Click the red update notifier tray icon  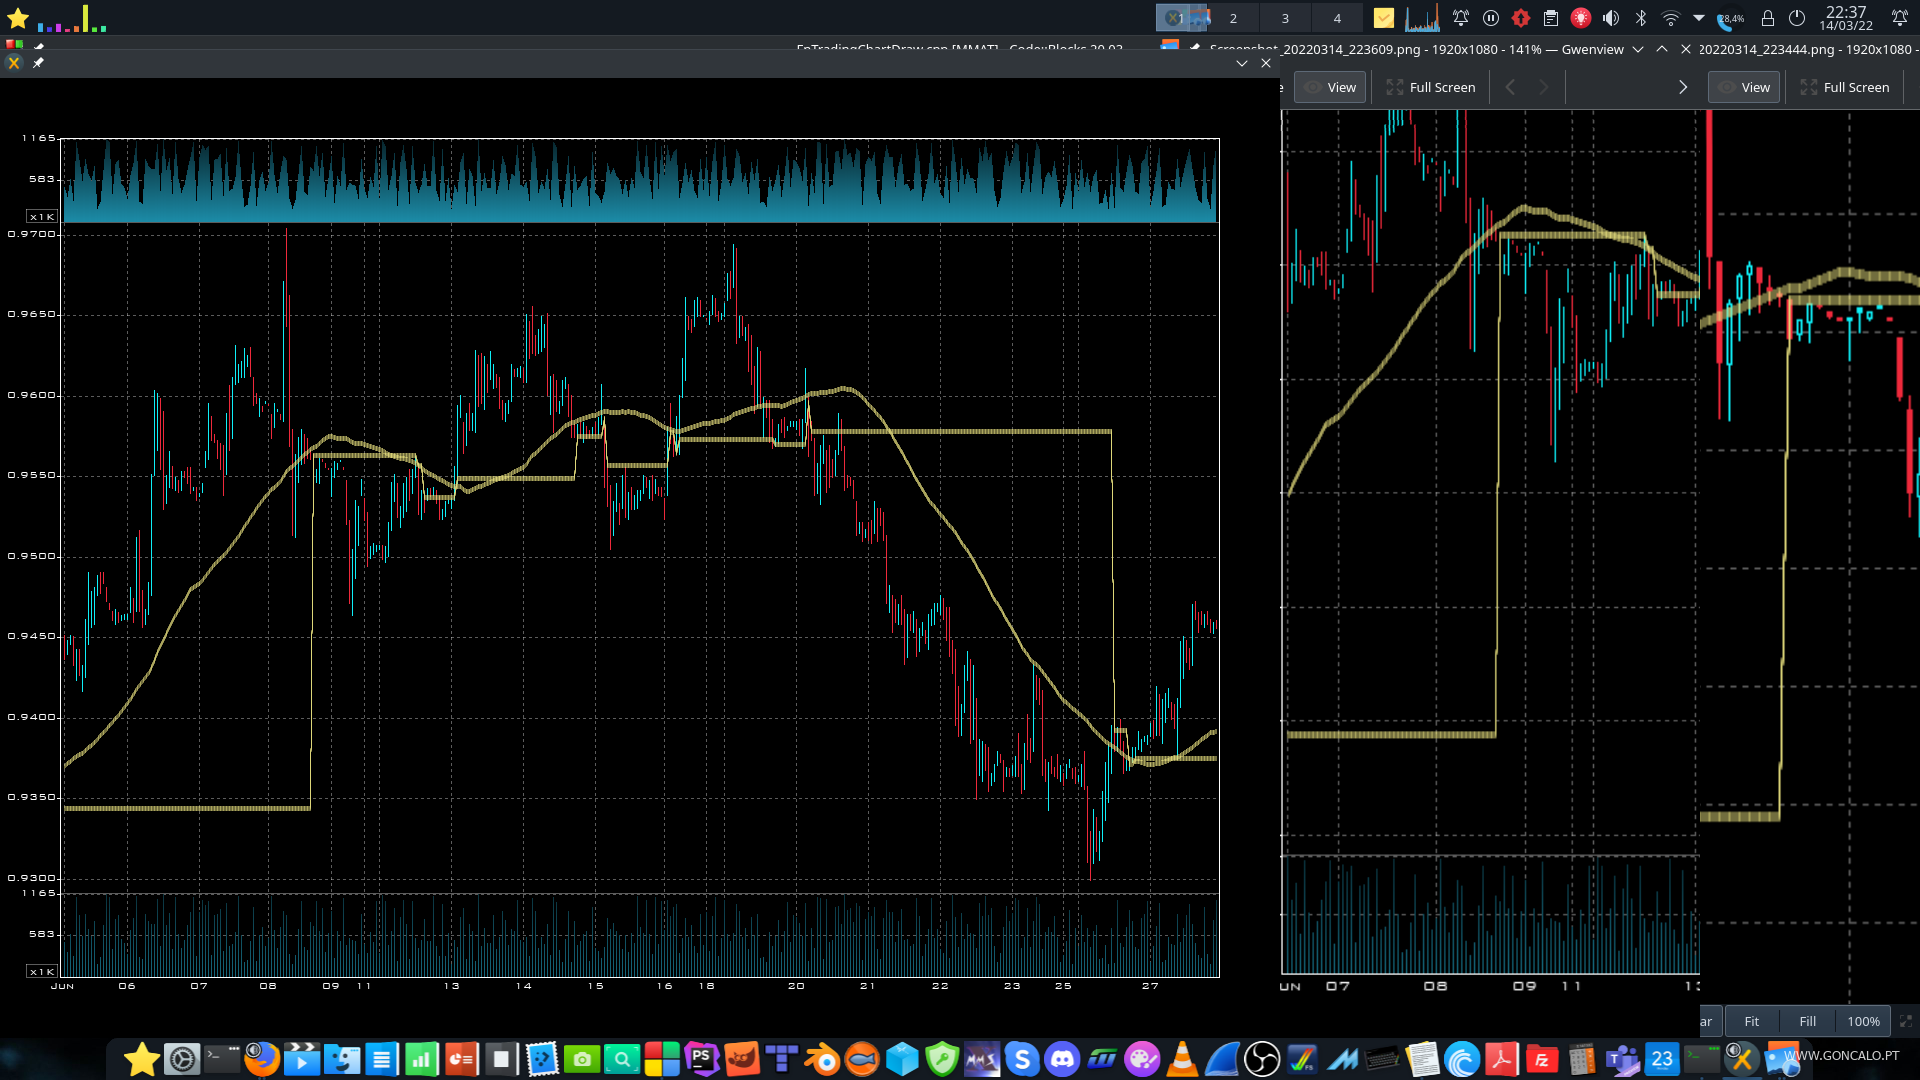[x=1521, y=18]
